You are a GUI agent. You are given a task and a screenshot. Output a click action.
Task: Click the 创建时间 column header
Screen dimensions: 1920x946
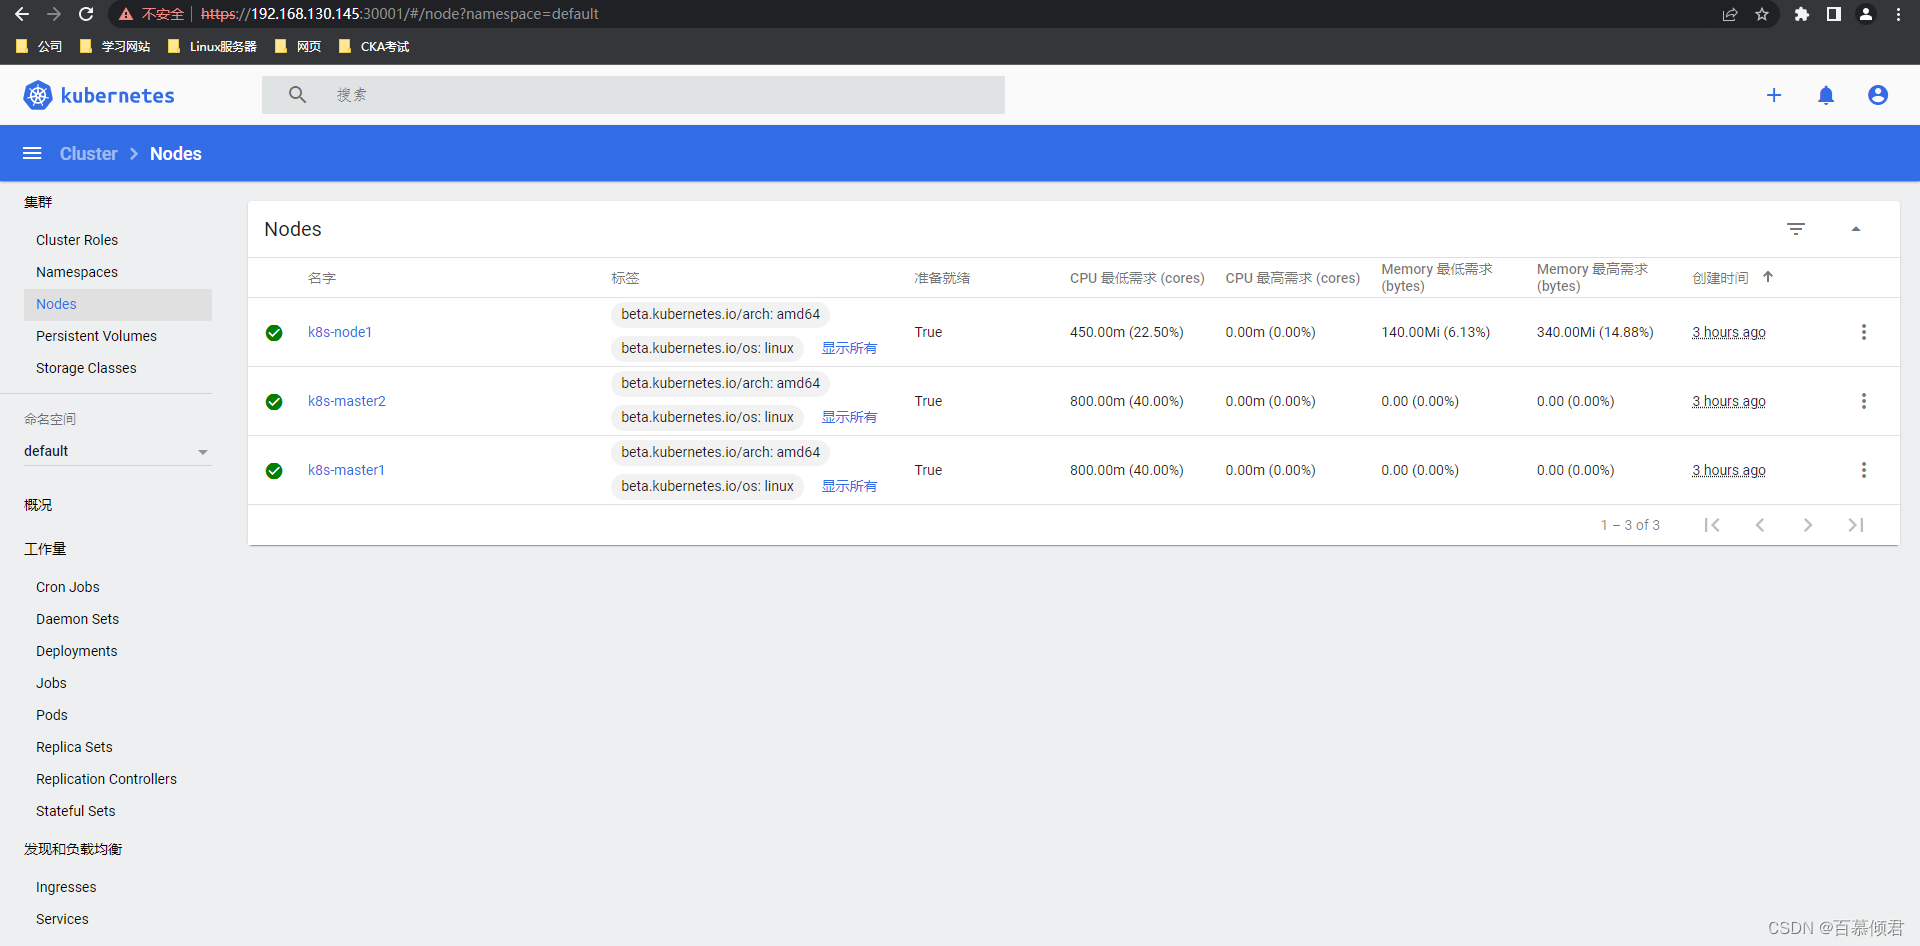pos(1720,278)
